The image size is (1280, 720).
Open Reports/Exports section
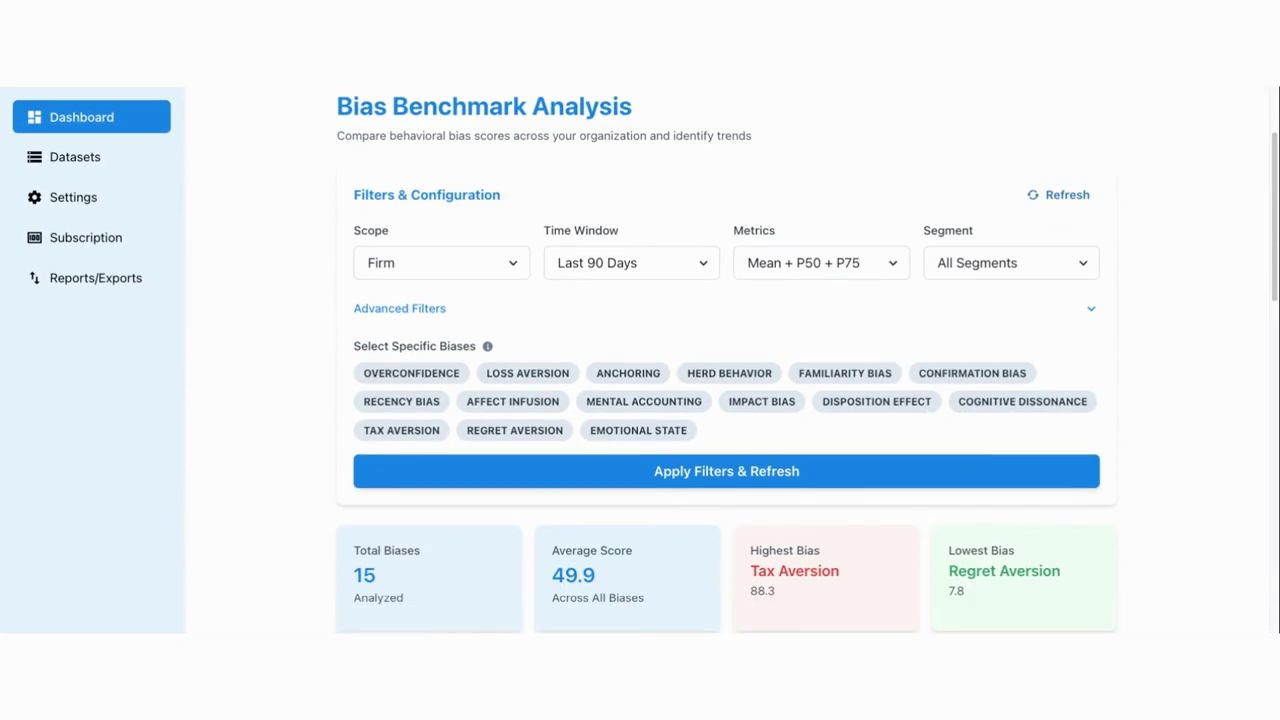92,278
